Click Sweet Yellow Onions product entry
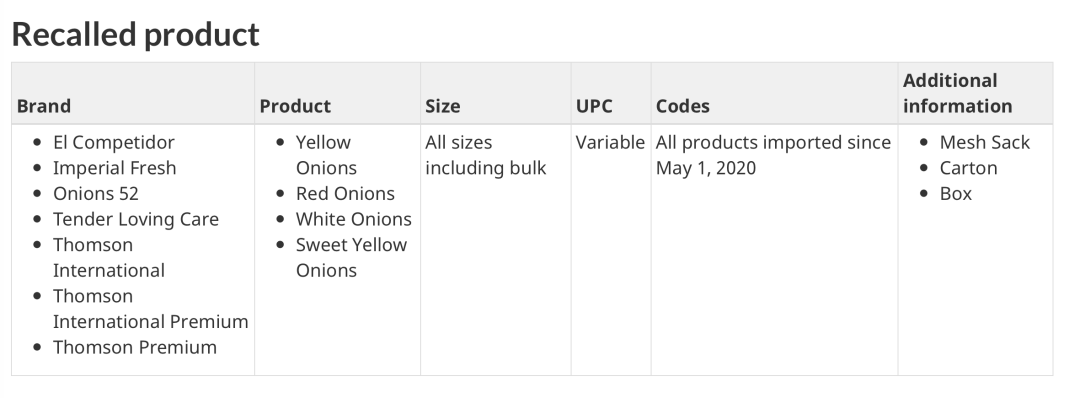This screenshot has height=398, width=1080. point(351,258)
